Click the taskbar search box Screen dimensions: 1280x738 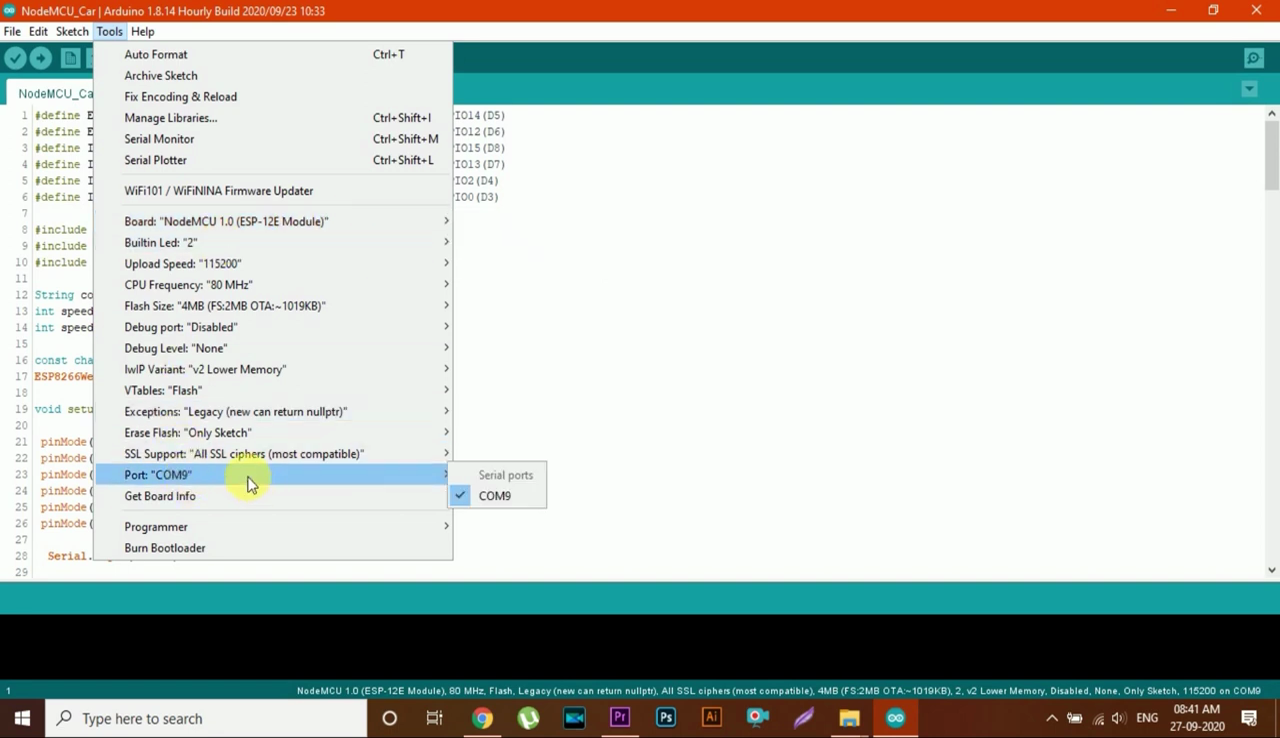pyautogui.click(x=206, y=718)
